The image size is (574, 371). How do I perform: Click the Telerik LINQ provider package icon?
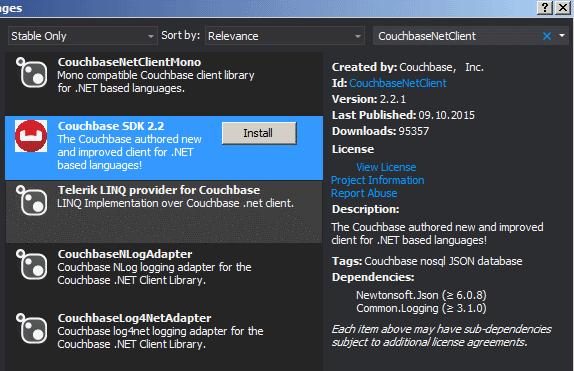31,200
